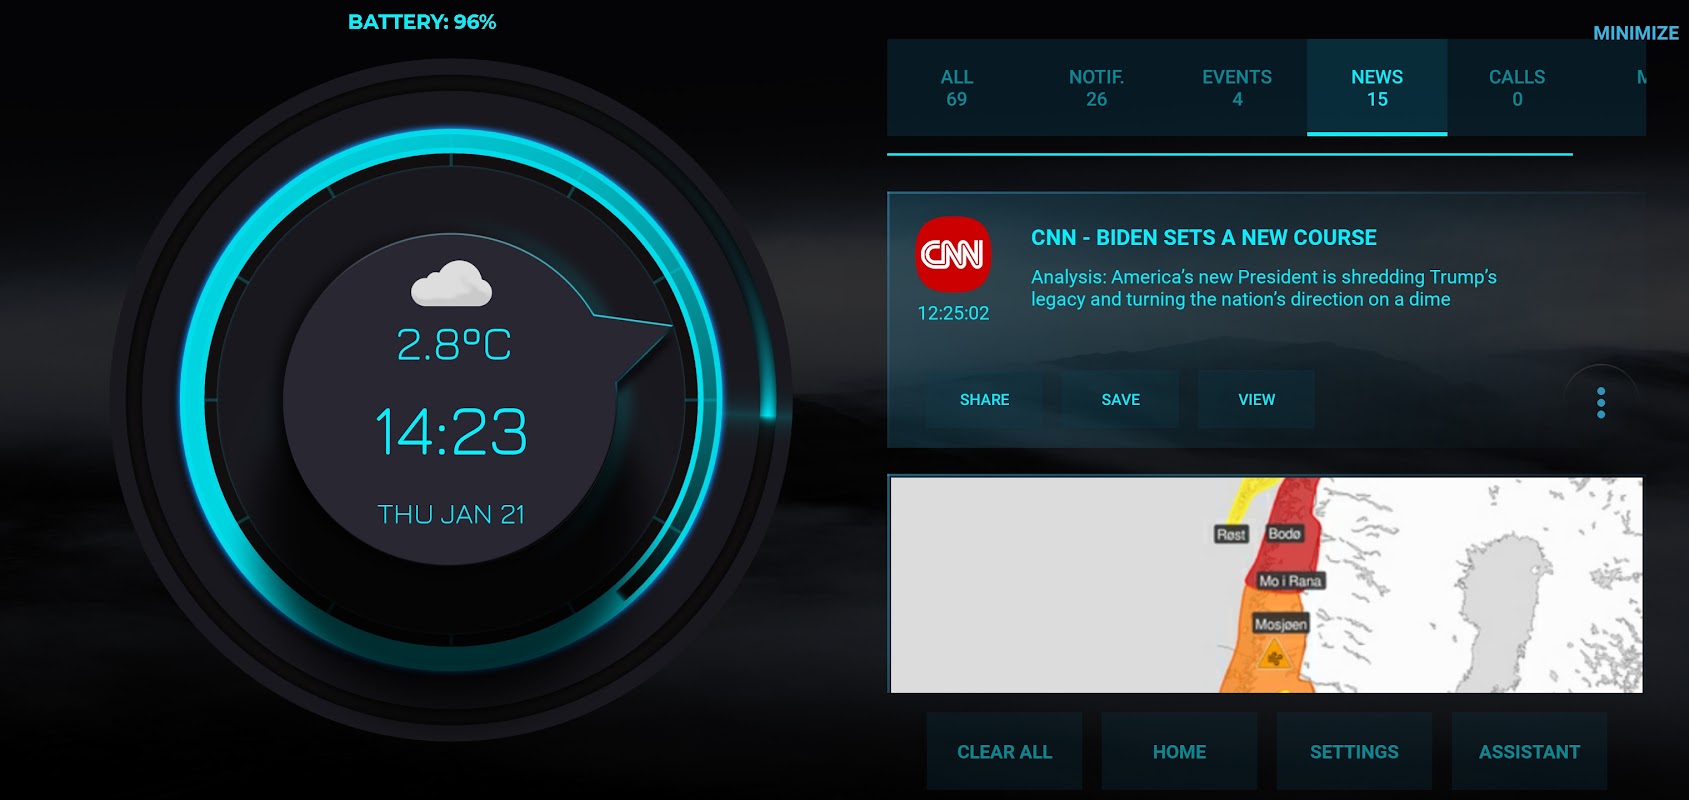Select the NEWS 15 tab
The width and height of the screenshot is (1689, 800).
pos(1377,88)
